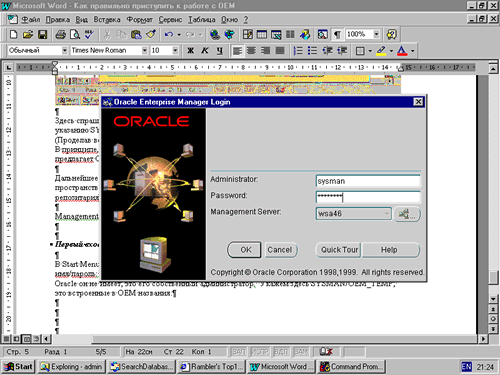Expand the Management Server wsa46 dropdown

[x=387, y=213]
